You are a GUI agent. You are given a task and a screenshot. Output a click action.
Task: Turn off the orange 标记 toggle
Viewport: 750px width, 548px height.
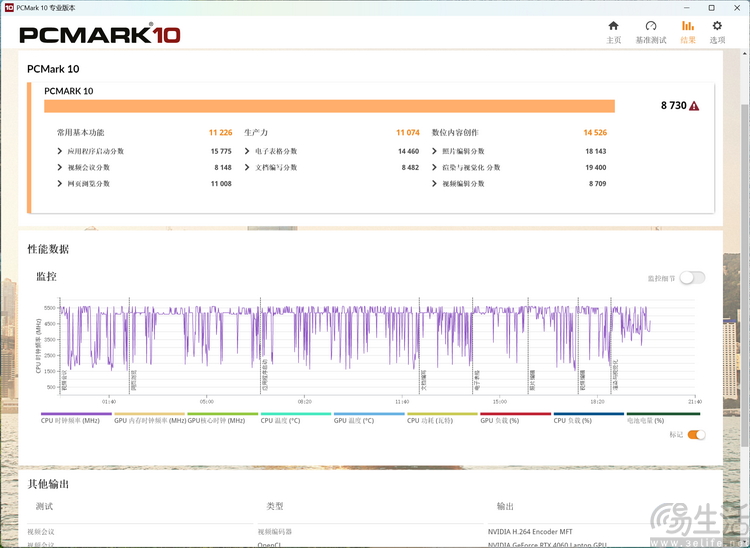696,435
